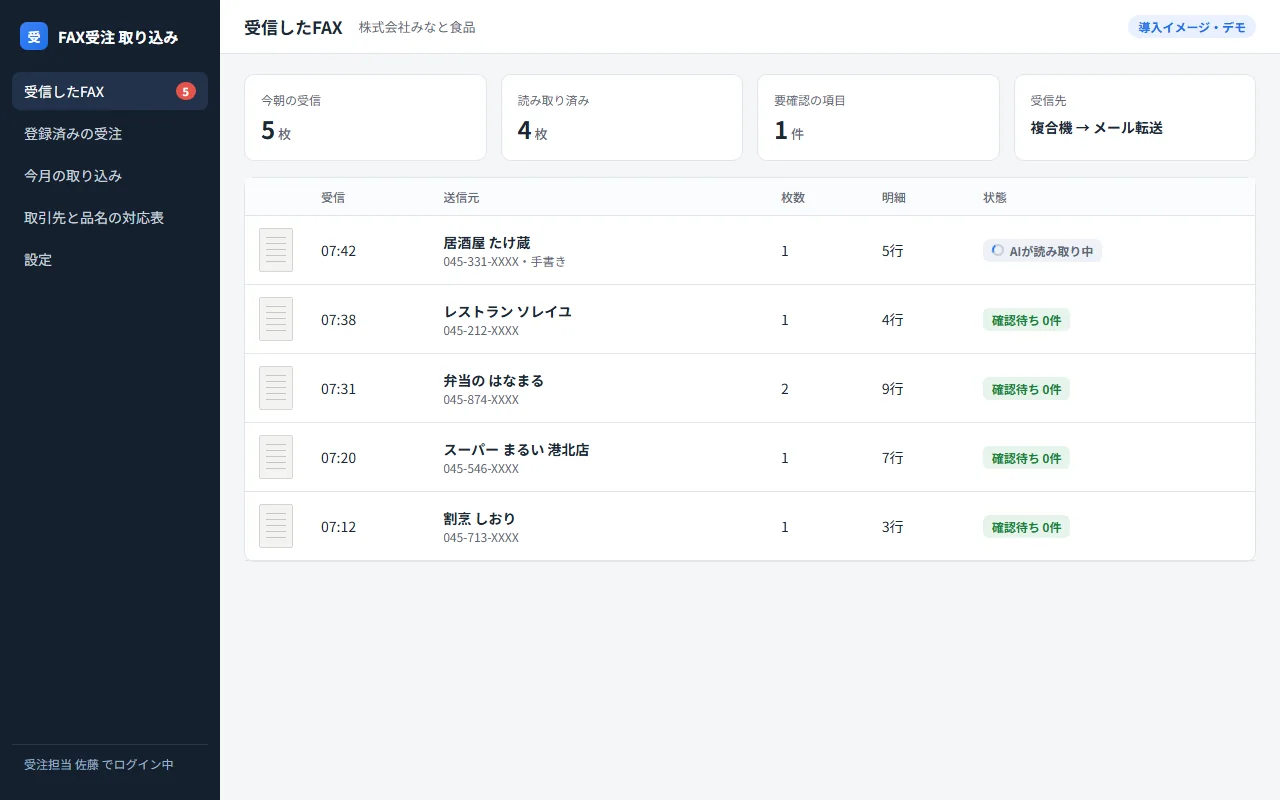The height and width of the screenshot is (800, 1280).
Task: Click the 07:38 received time
Action: click(x=338, y=320)
